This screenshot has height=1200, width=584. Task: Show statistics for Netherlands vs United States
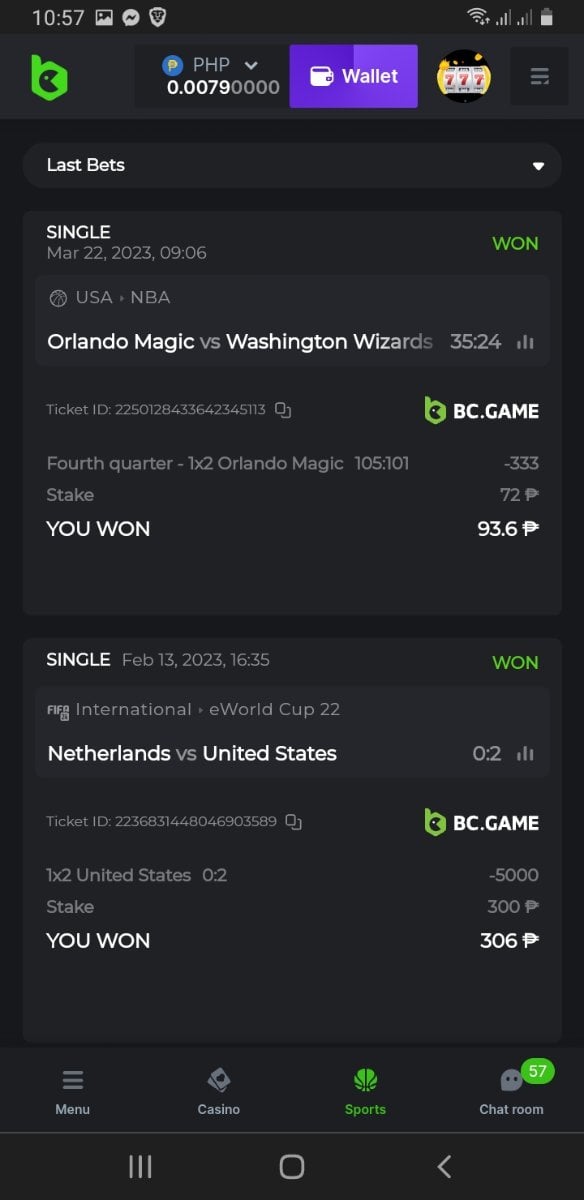coord(525,754)
